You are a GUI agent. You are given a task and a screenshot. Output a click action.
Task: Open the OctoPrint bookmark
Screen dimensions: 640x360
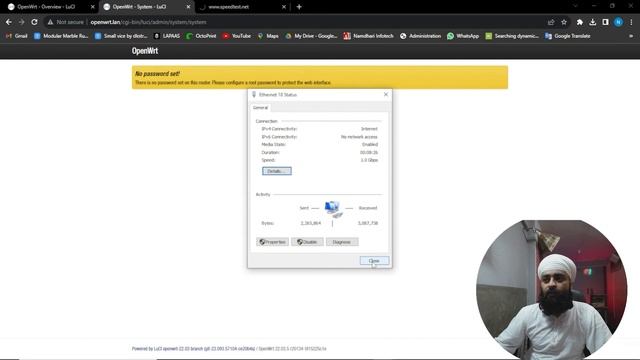(201, 36)
